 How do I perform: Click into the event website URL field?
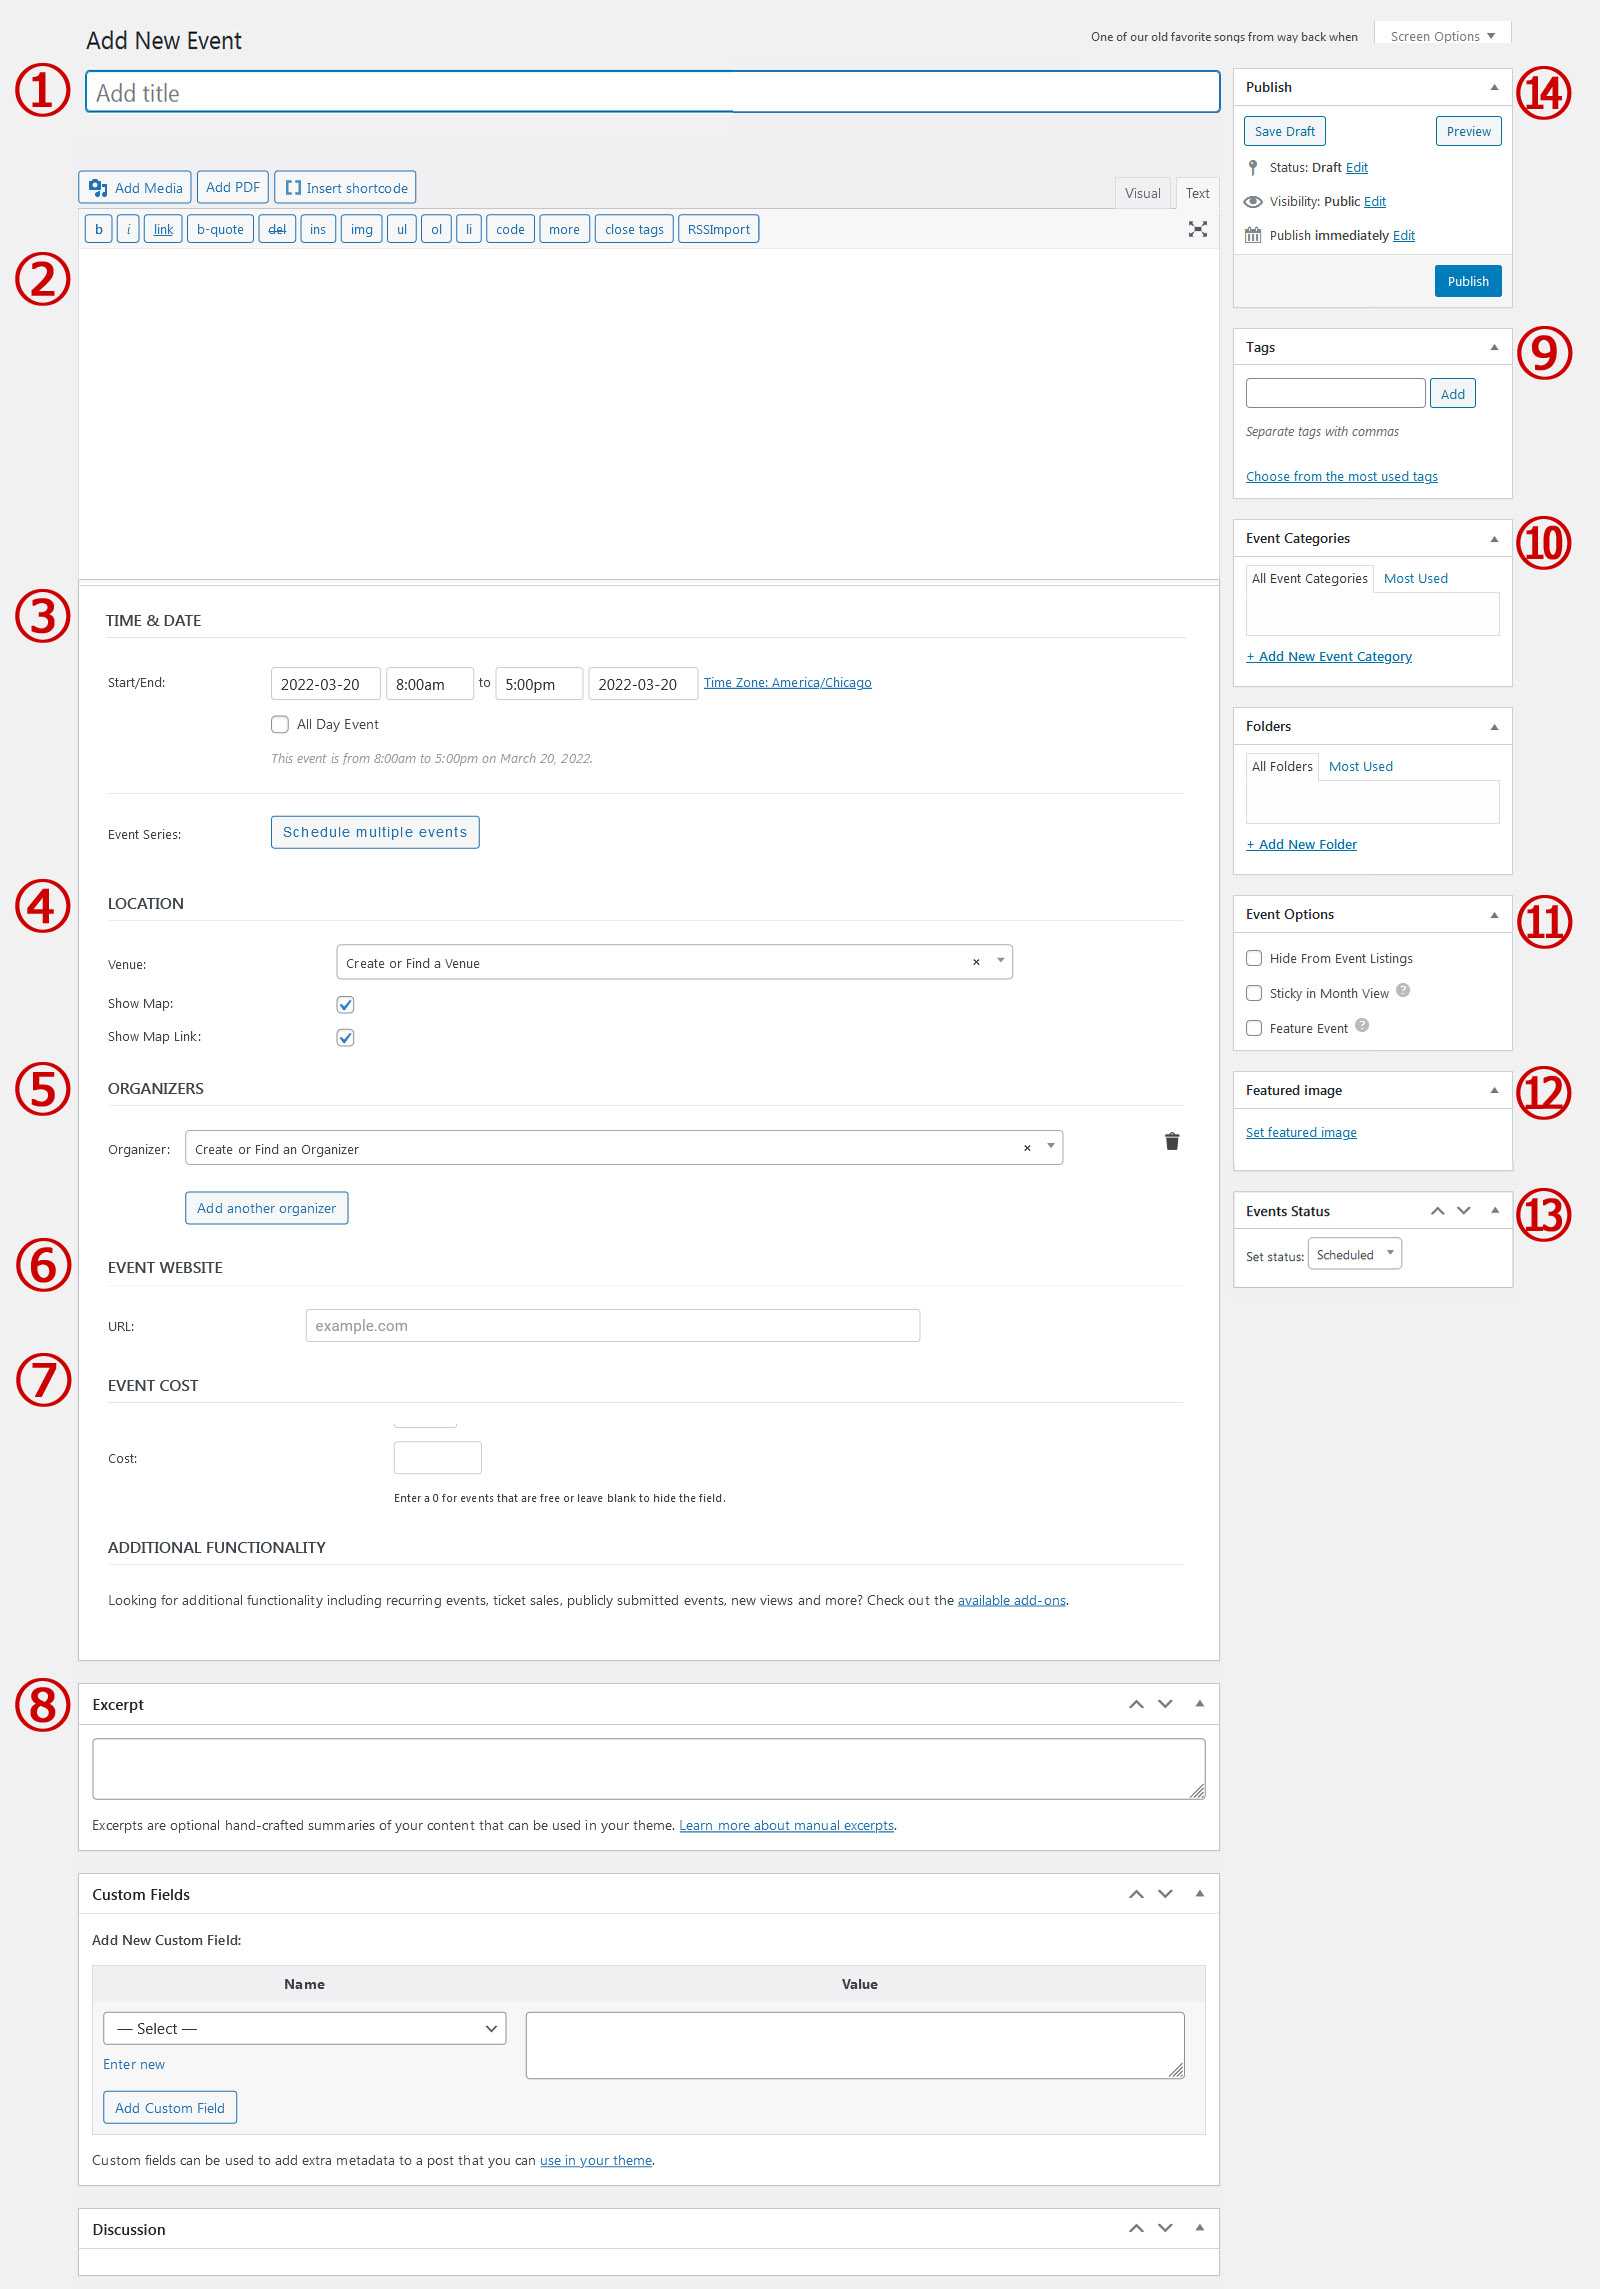click(x=612, y=1326)
